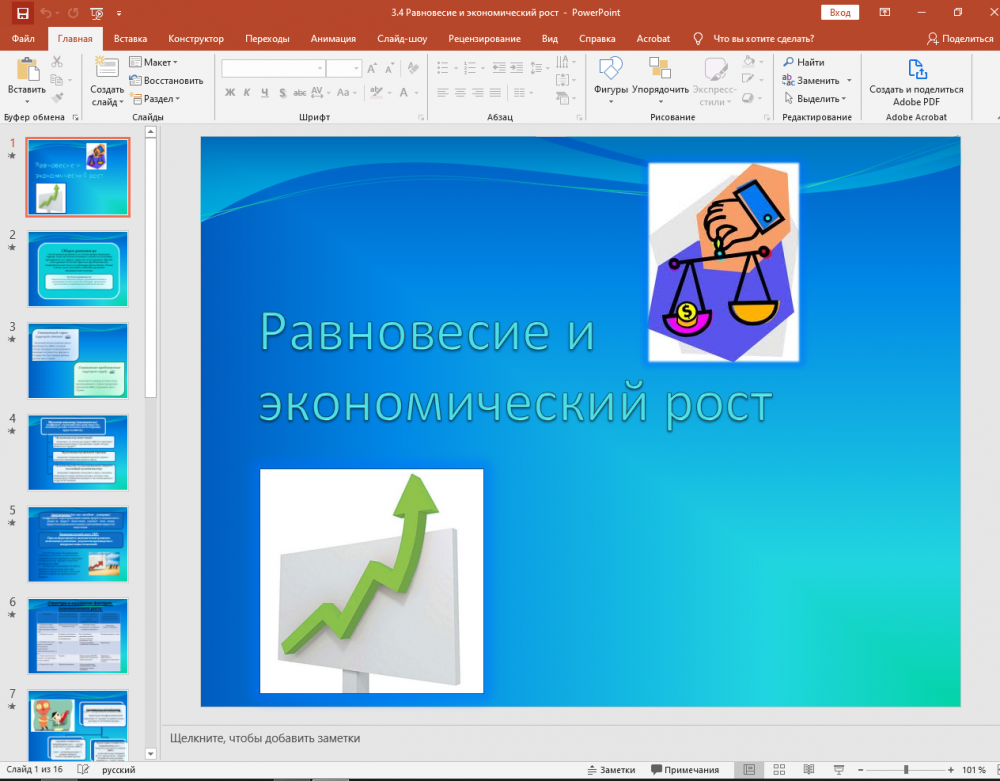Save the presentation with the floppy disk icon
Screen dimensions: 1000x781
[22, 13]
